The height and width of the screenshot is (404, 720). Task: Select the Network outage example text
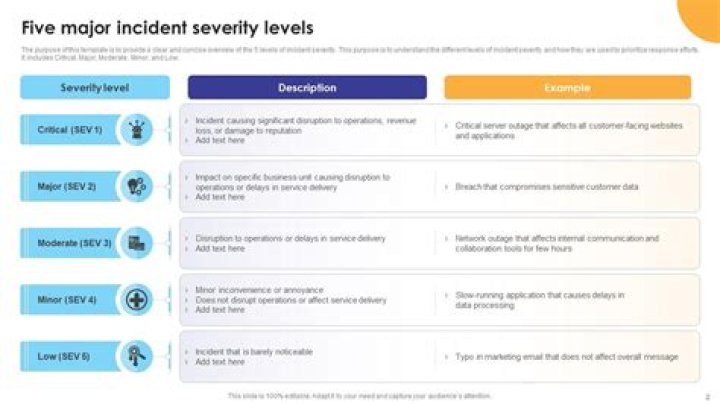click(x=557, y=243)
